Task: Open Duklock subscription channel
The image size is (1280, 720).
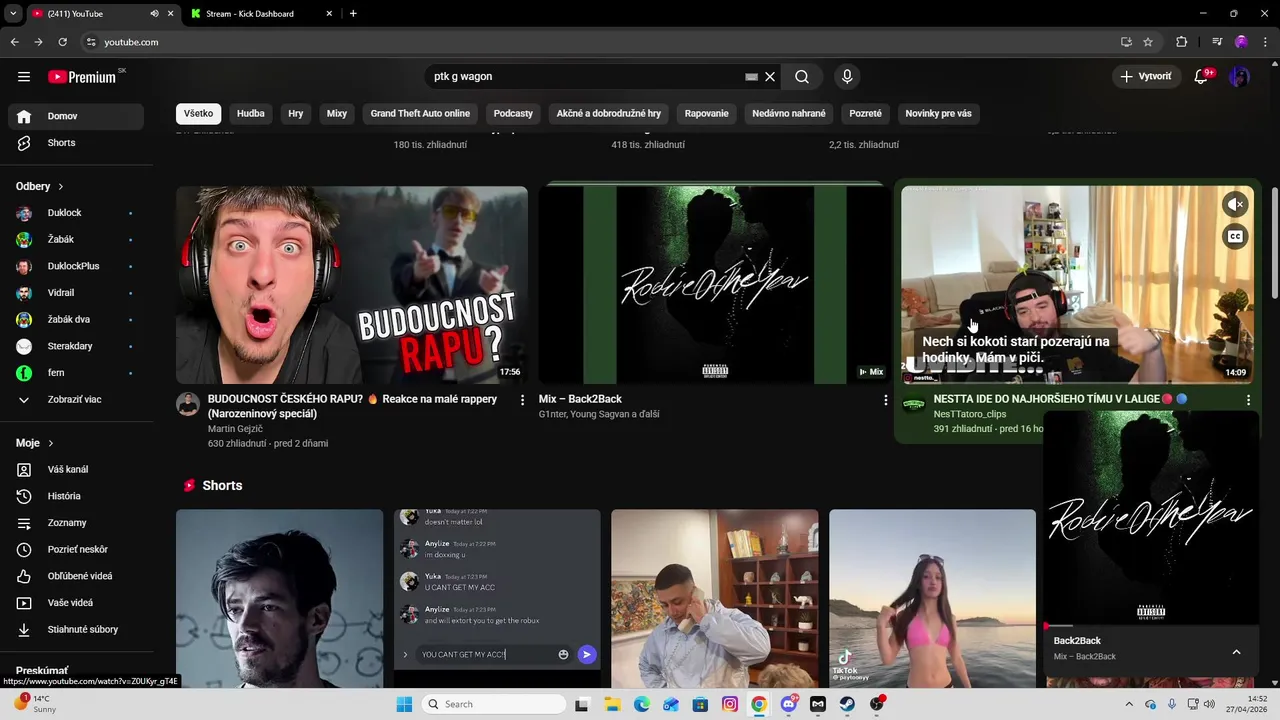Action: coord(76,213)
